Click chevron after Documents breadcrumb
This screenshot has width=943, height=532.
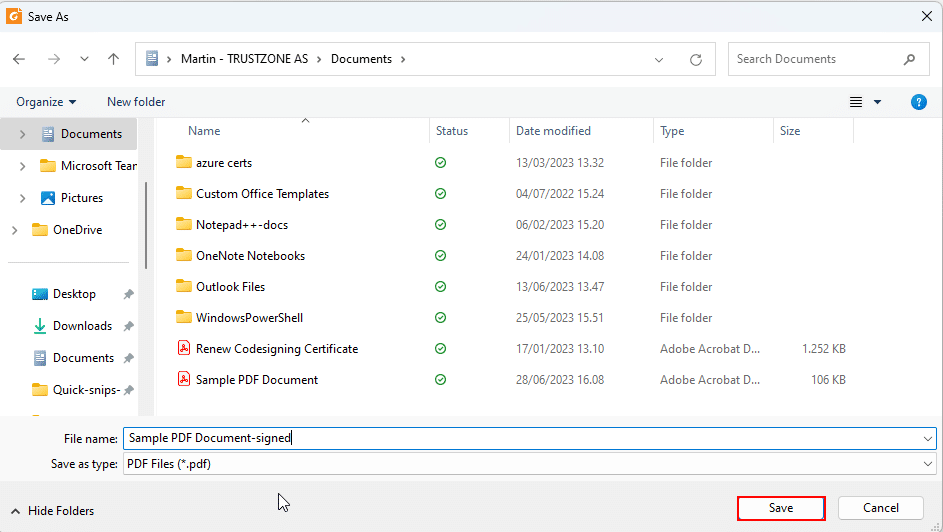(x=403, y=59)
